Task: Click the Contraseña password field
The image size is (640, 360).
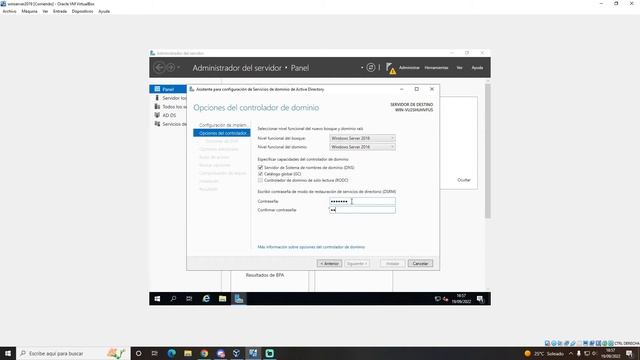Action: point(362,201)
